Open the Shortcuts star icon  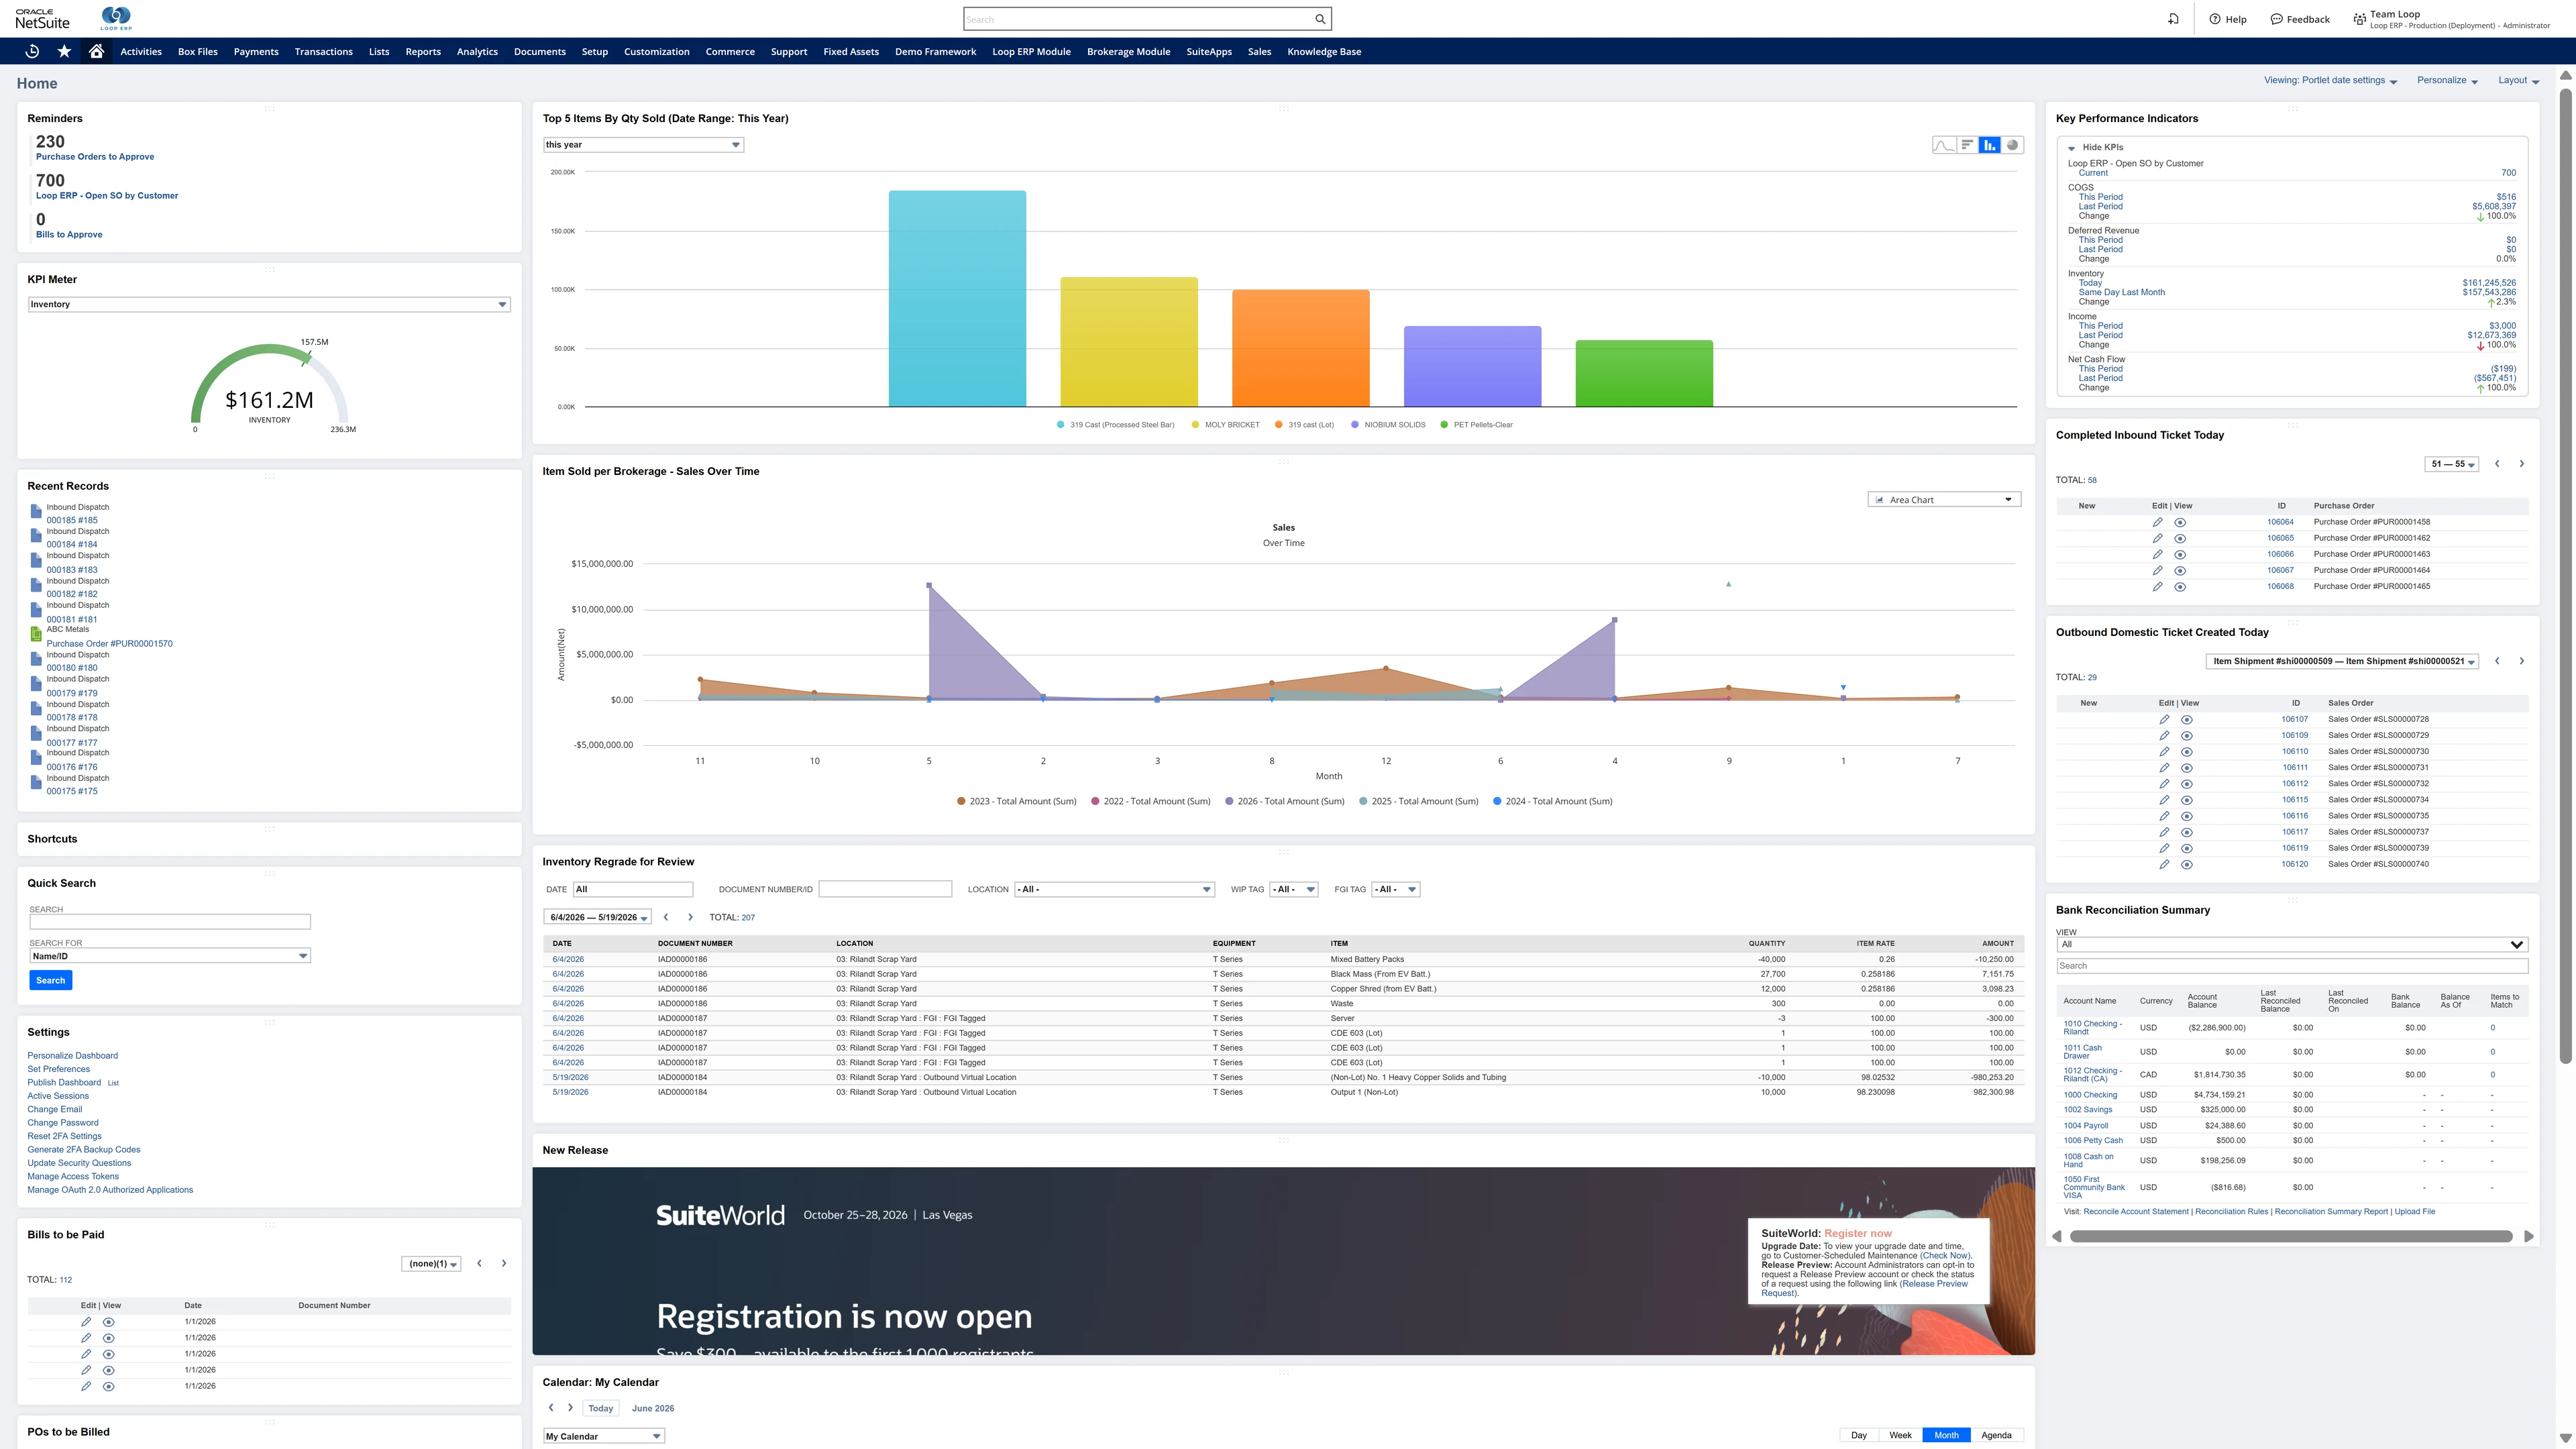pos(64,51)
